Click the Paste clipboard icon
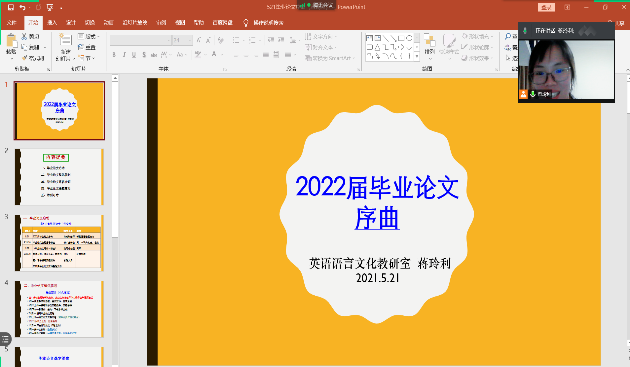This screenshot has height=367, width=630. 11,41
